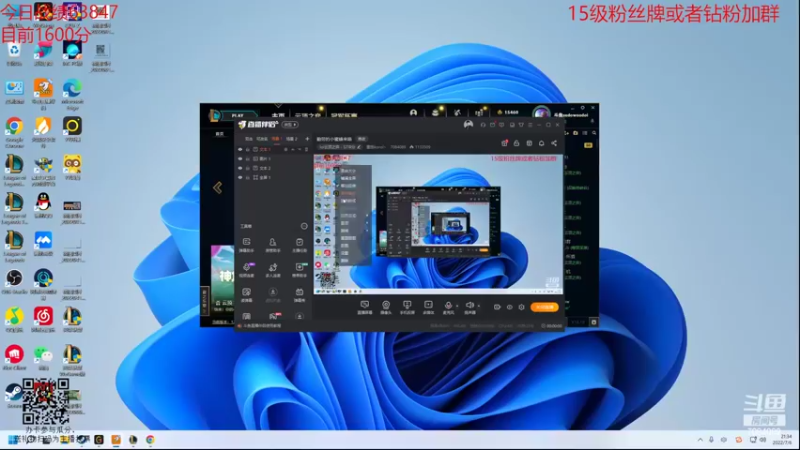
Task: Delete the 文本1 layer with trash icon
Action: pos(306,149)
